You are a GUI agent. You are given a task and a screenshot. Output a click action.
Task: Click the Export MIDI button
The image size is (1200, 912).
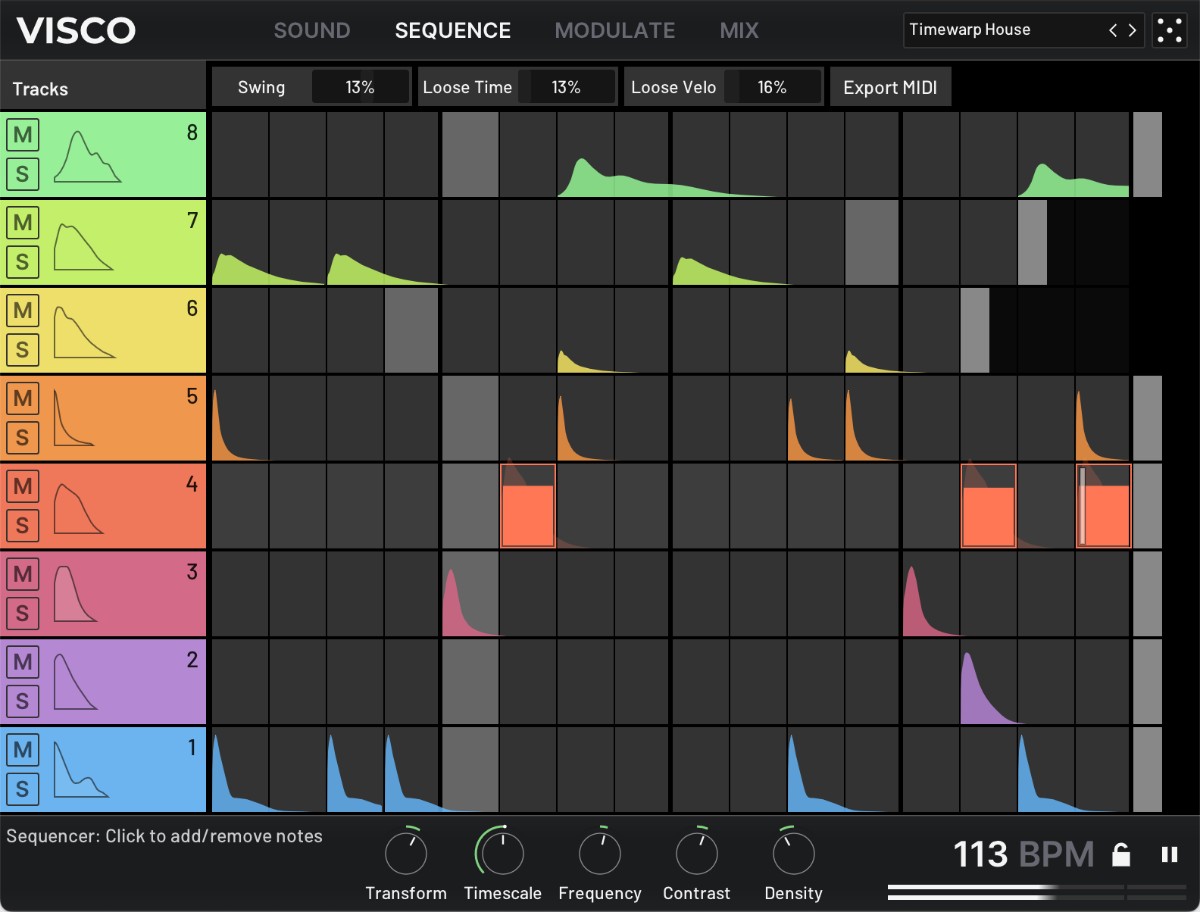coord(890,87)
